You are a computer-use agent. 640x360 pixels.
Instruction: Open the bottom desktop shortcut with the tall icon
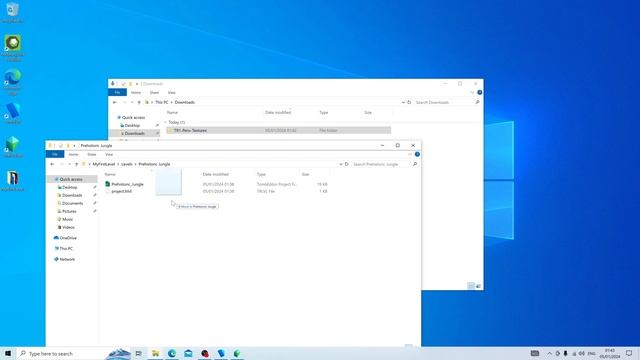pyautogui.click(x=12, y=181)
